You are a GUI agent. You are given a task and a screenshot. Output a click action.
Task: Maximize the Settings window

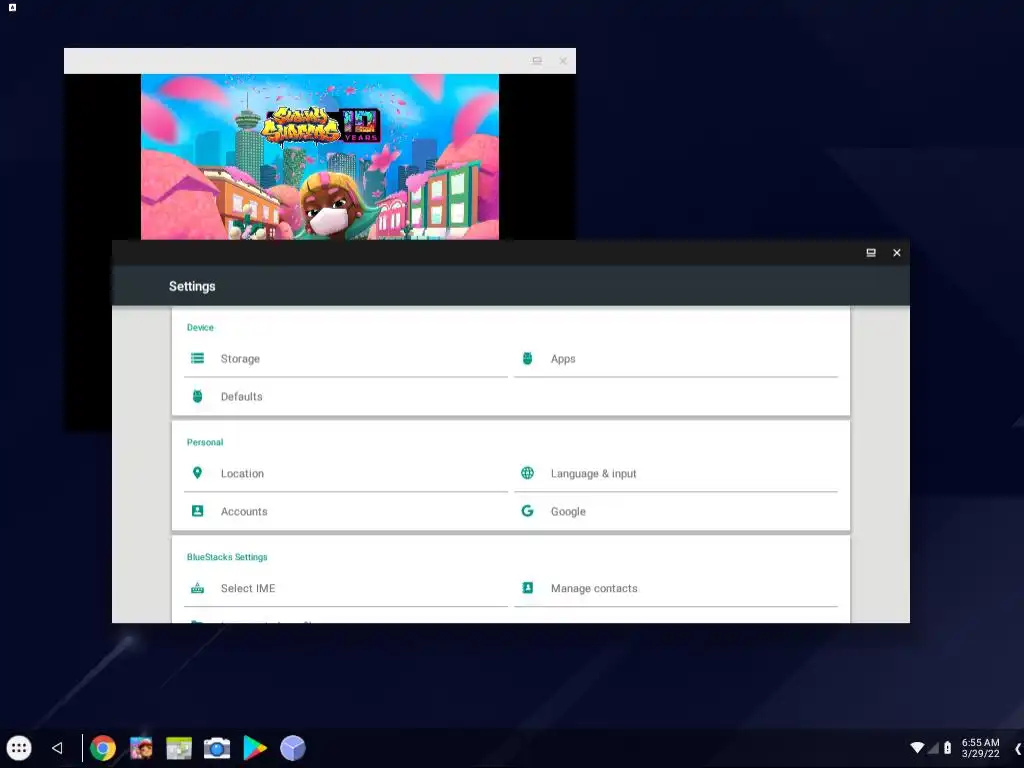point(871,253)
